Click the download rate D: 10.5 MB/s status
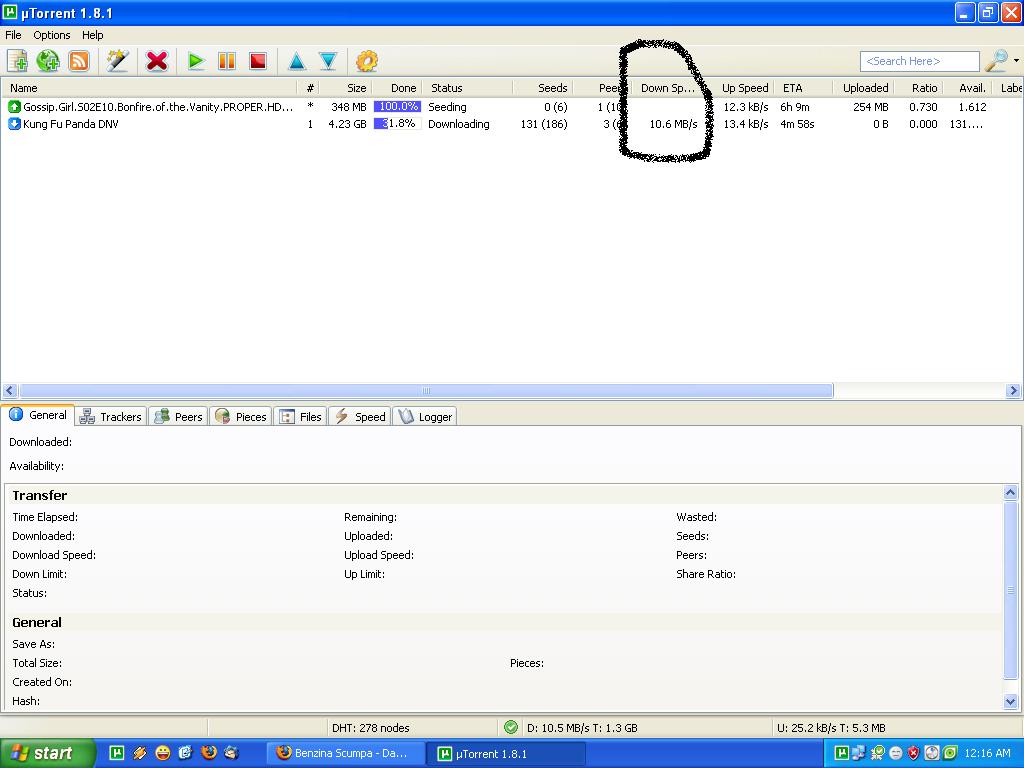This screenshot has height=768, width=1024. 582,728
